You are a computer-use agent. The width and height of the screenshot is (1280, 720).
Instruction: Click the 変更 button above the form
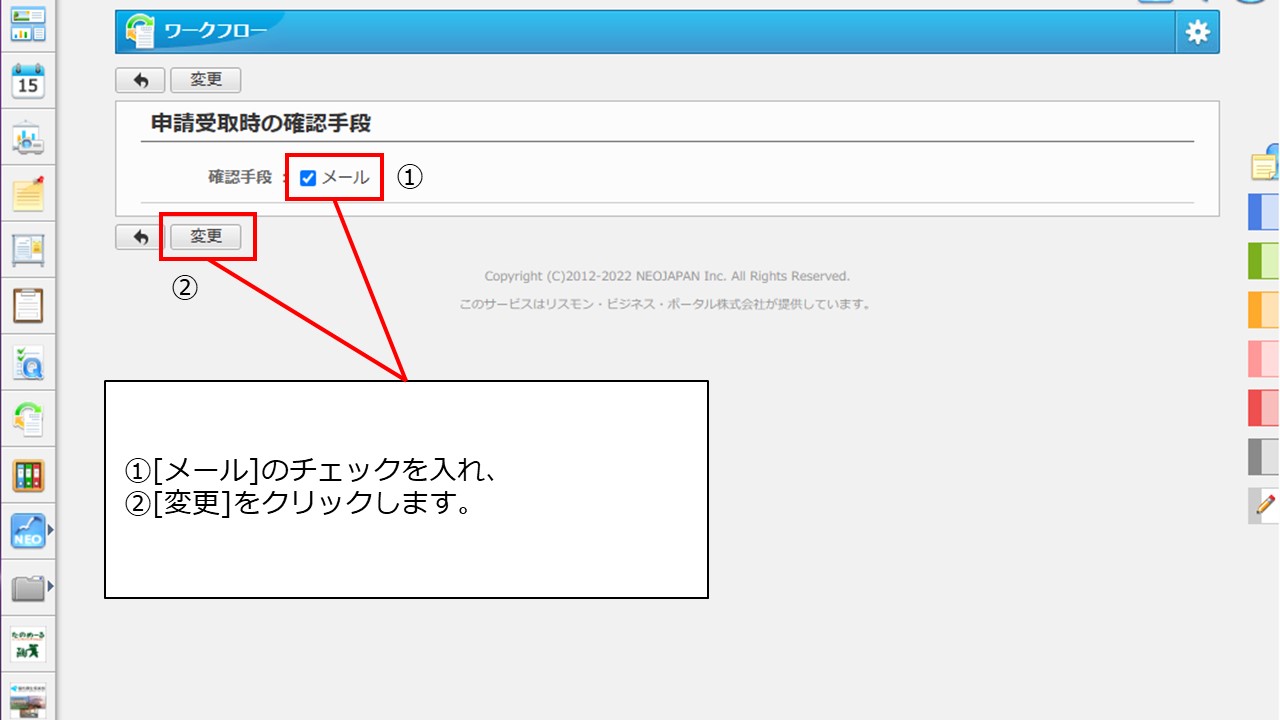point(206,80)
